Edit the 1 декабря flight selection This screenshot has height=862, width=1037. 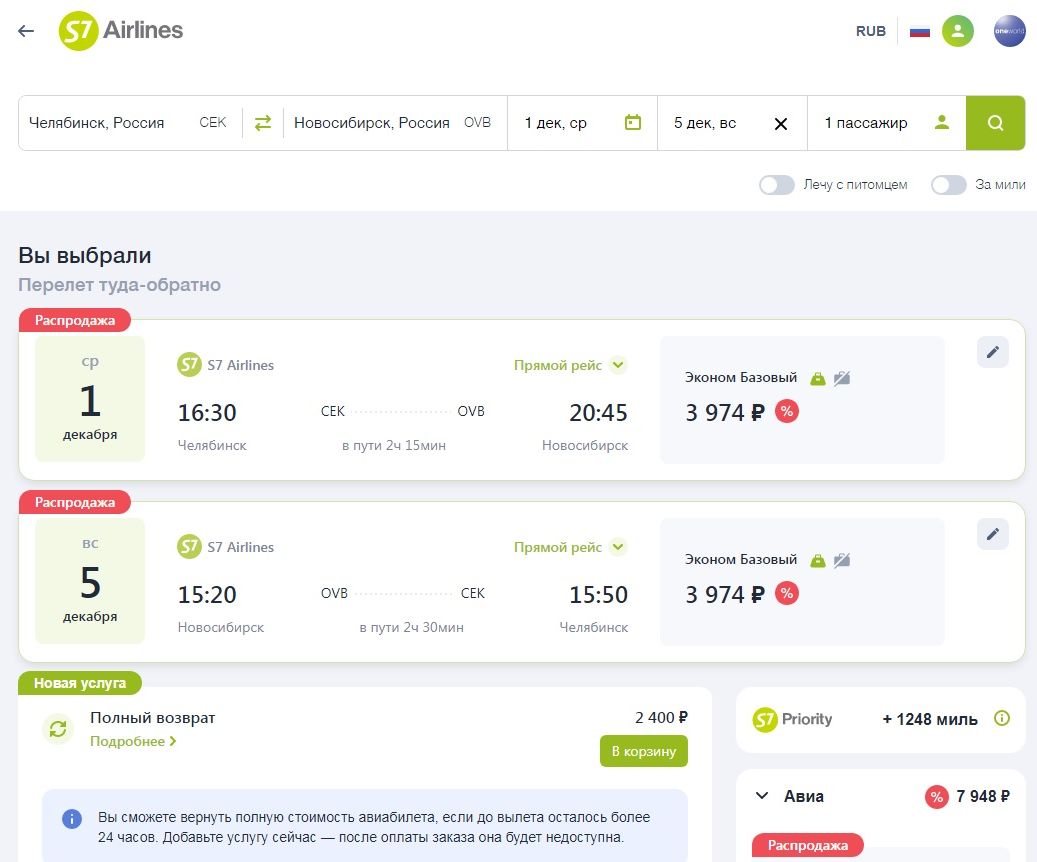992,352
